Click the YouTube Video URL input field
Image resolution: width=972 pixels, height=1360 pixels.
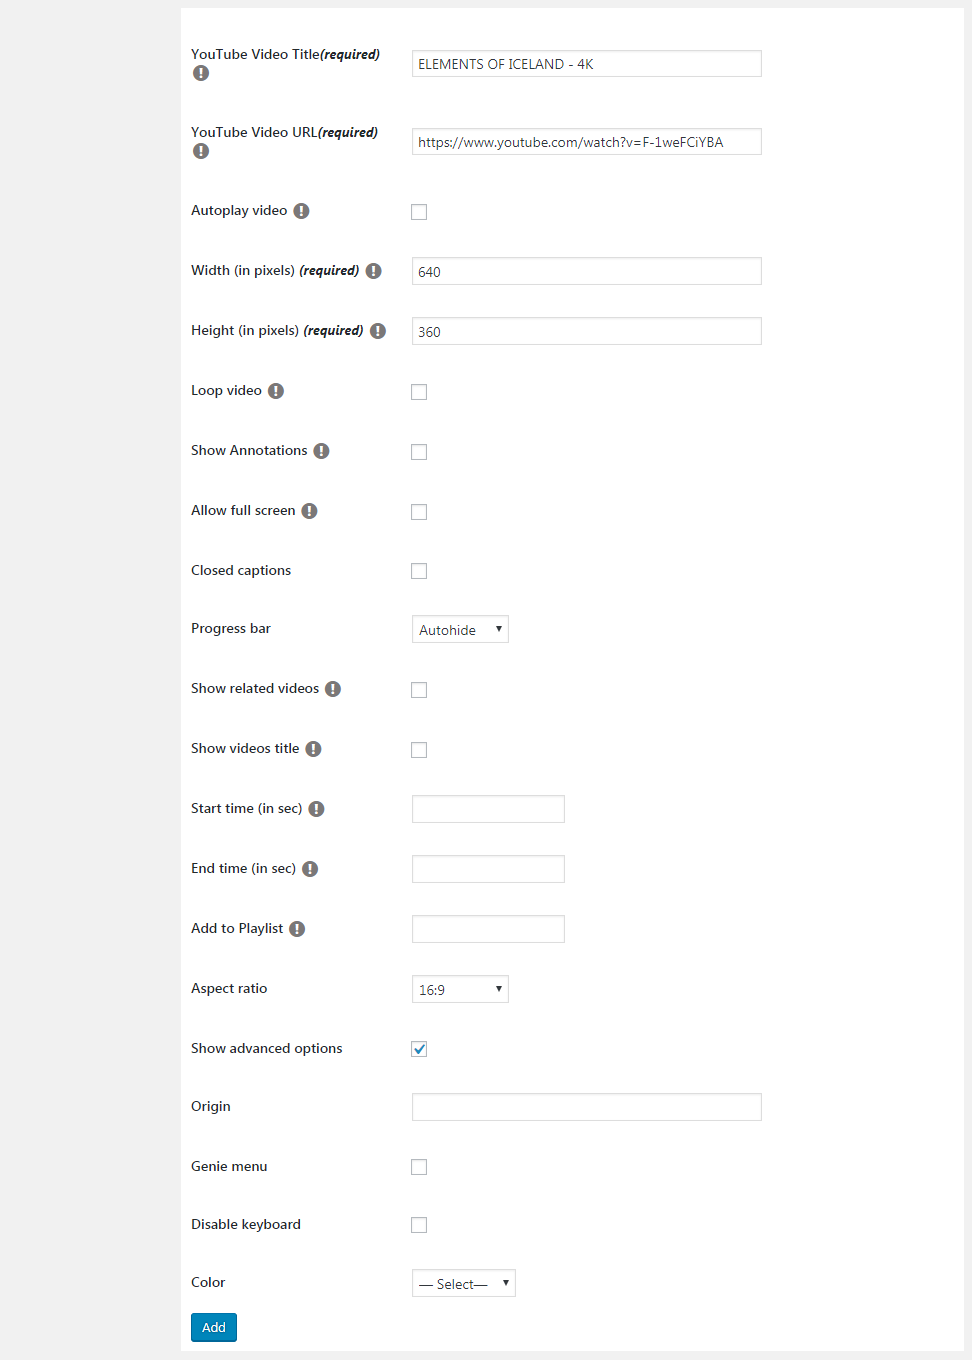coord(586,142)
